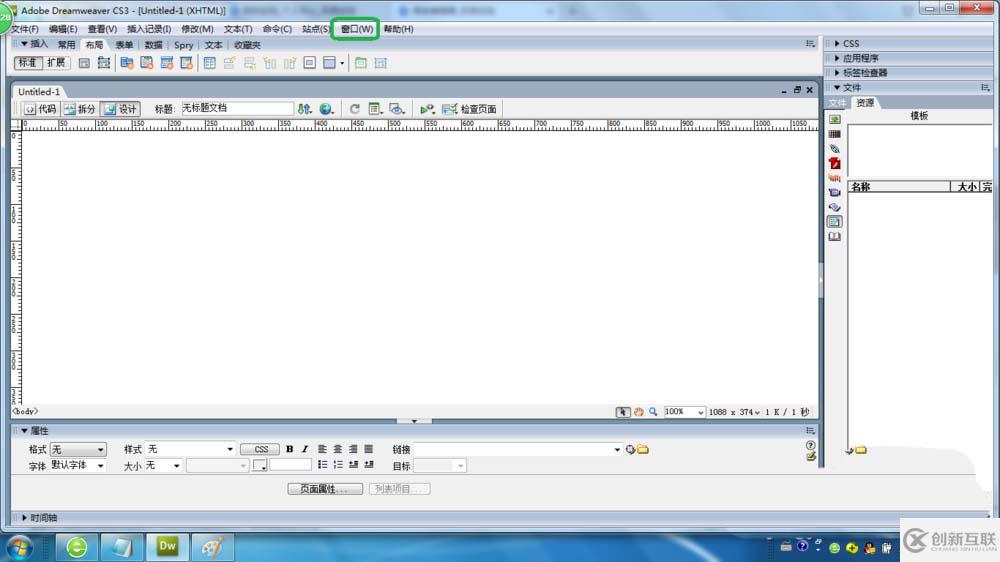Select Draw AP Div icon in the layout bar
This screenshot has width=1000, height=562.
click(x=103, y=63)
